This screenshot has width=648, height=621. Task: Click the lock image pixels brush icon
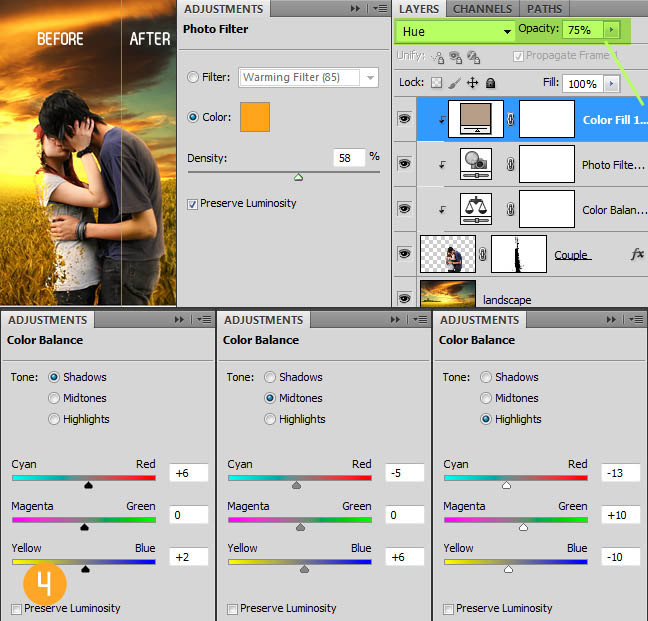(454, 83)
